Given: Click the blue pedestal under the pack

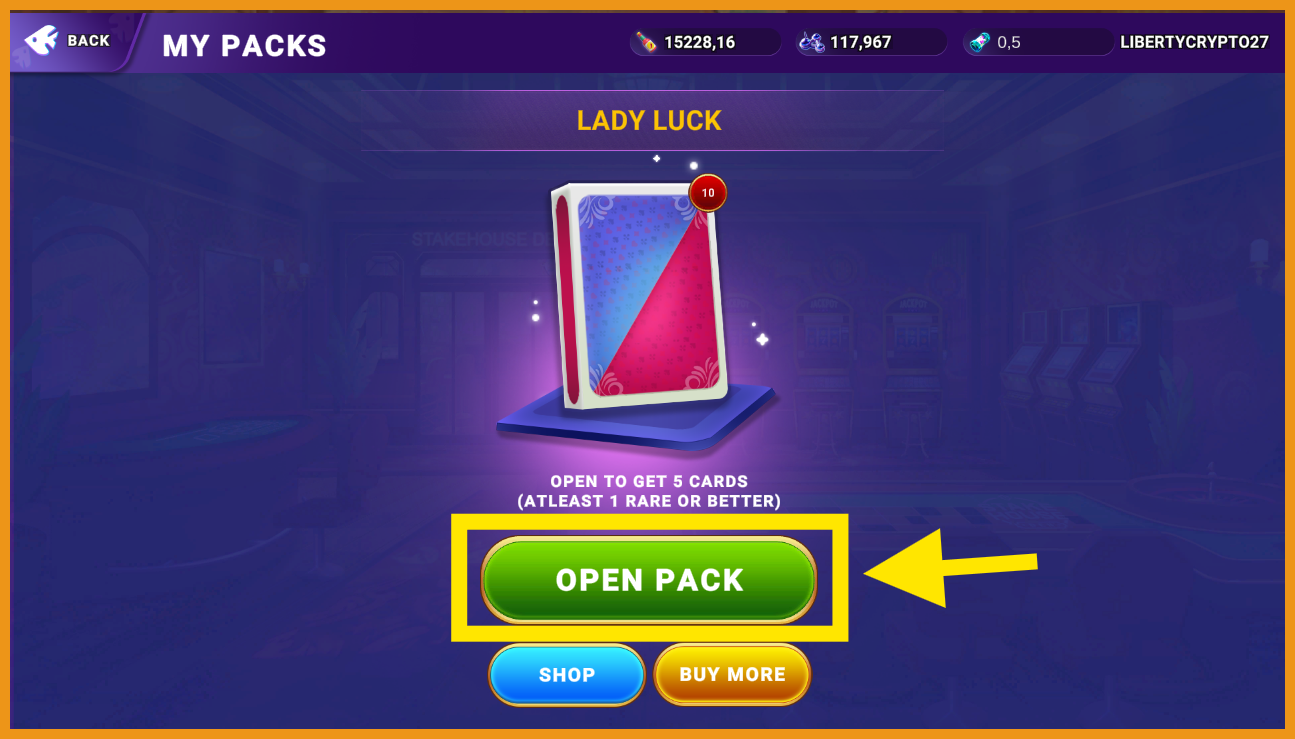Looking at the screenshot, I should (636, 415).
